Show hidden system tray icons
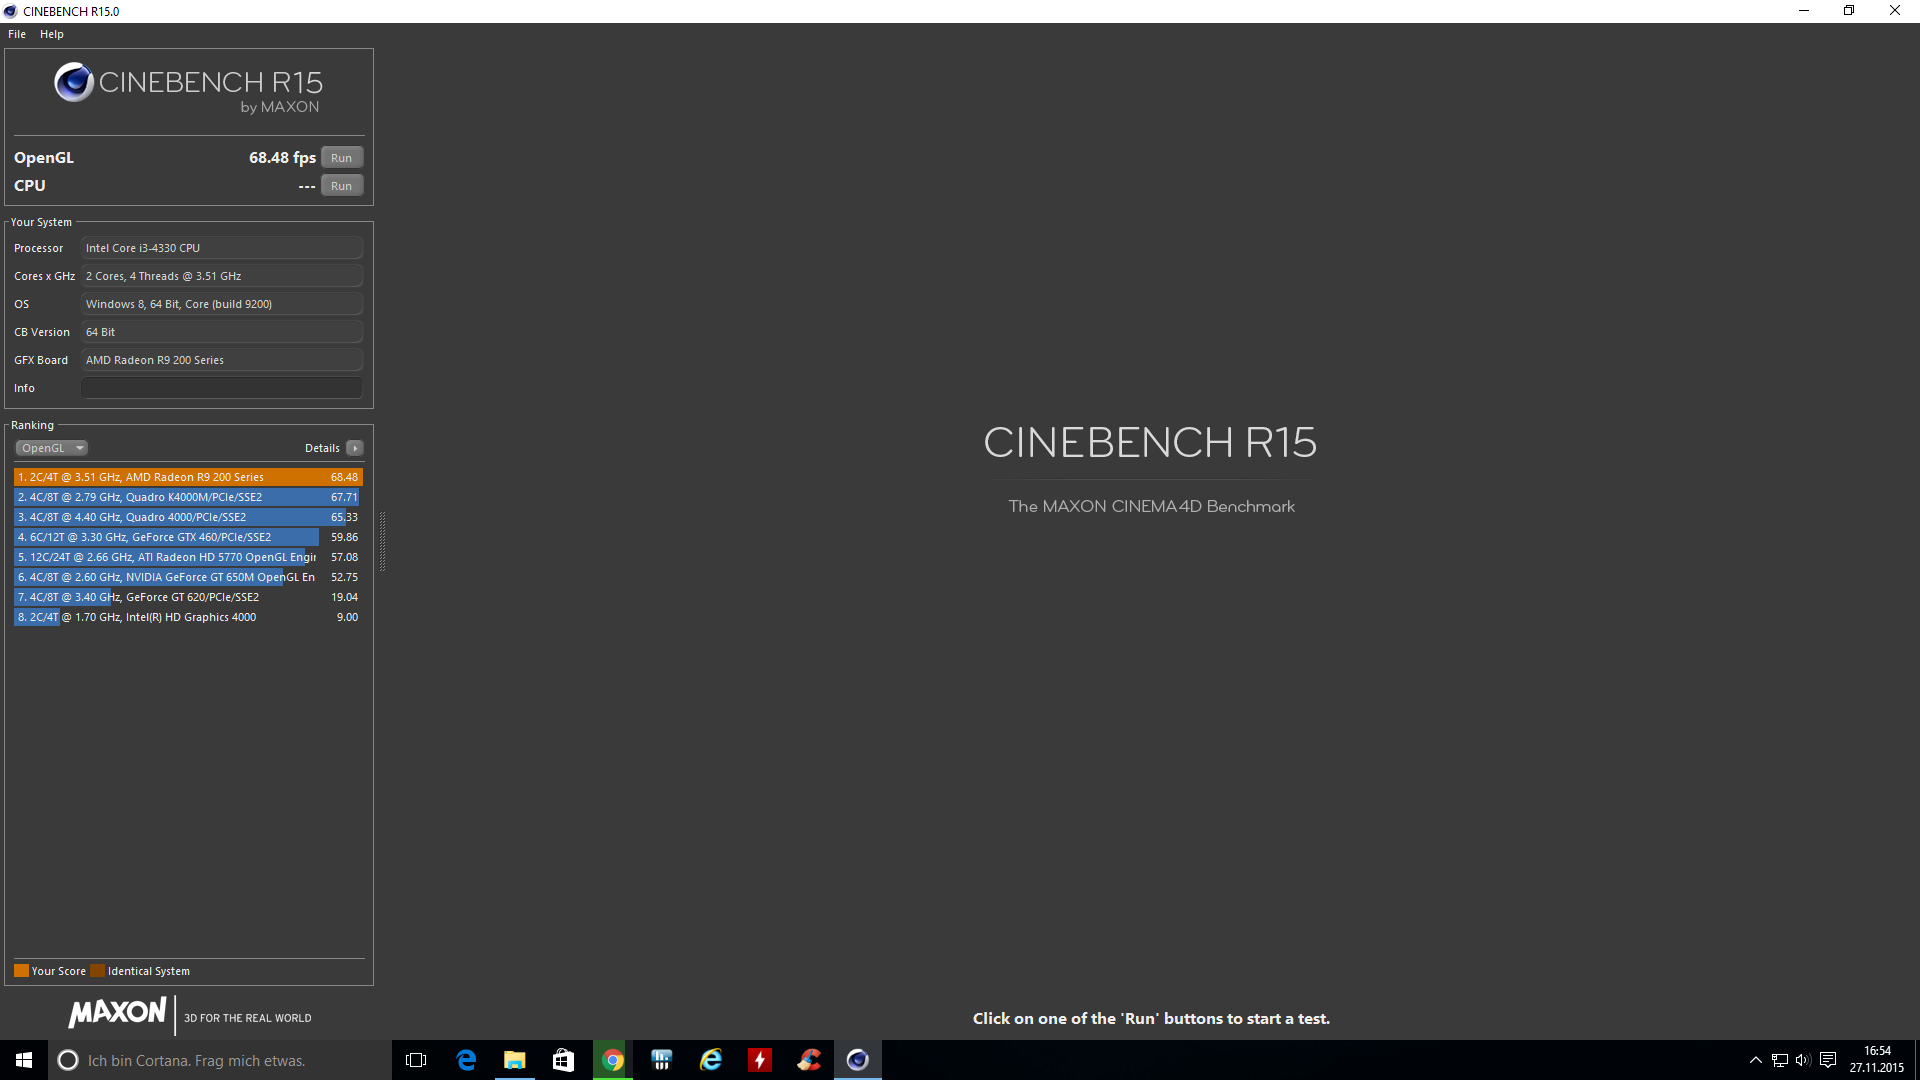Screen dimensions: 1920x1080 tap(1756, 1060)
